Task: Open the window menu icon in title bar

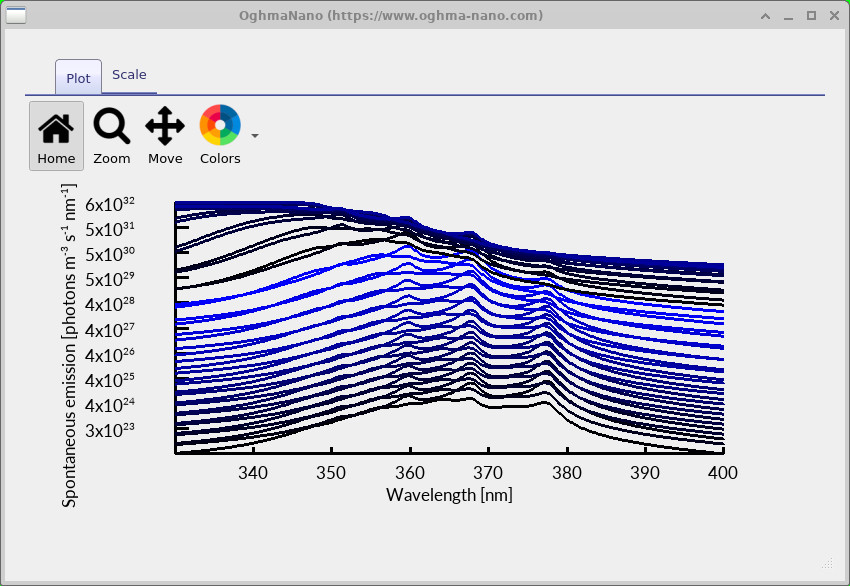Action: pos(16,15)
